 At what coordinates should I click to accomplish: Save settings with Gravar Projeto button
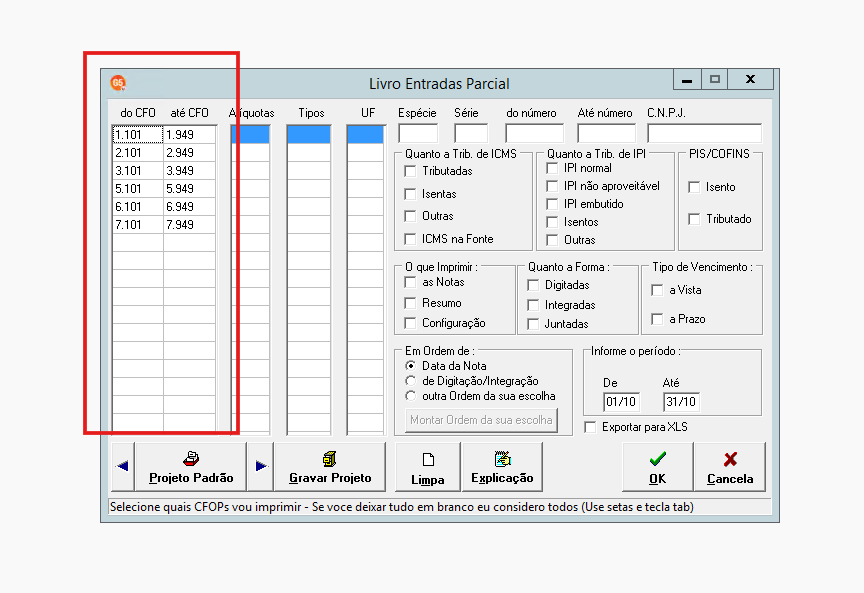[330, 466]
